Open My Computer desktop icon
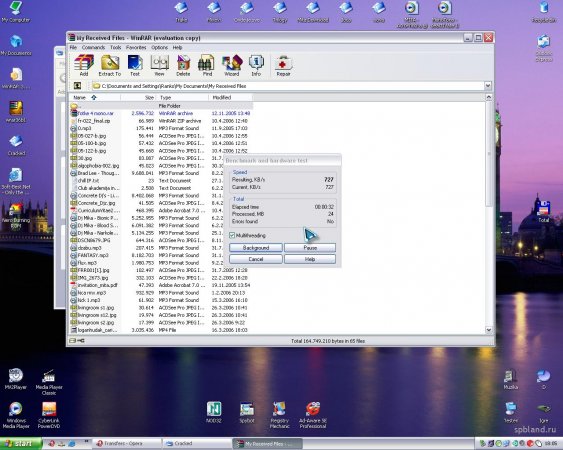This screenshot has width=563, height=450. tap(16, 12)
